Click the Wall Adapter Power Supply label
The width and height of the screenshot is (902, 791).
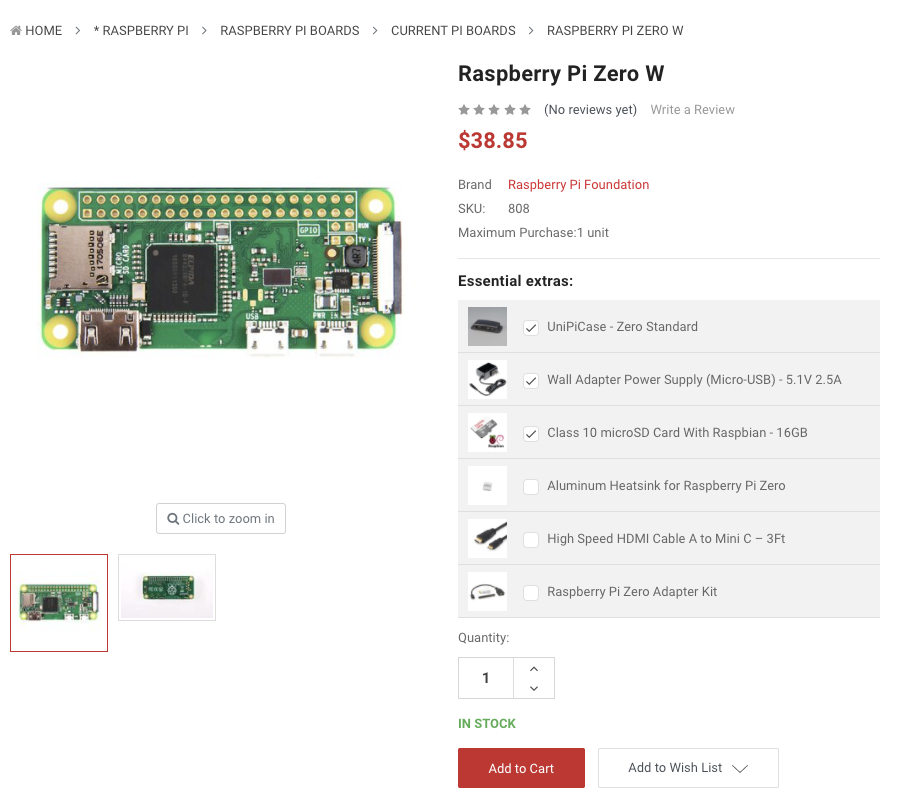click(694, 380)
